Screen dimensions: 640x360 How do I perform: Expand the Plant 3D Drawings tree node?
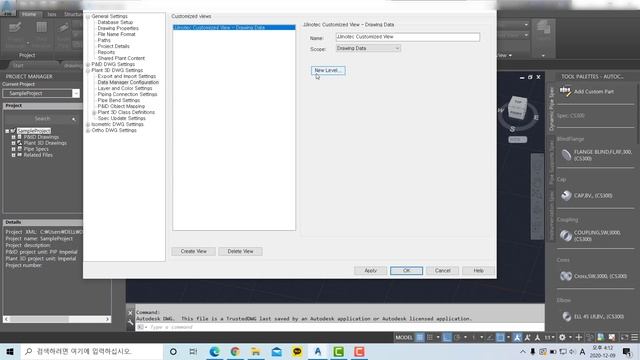pyautogui.click(x=13, y=143)
